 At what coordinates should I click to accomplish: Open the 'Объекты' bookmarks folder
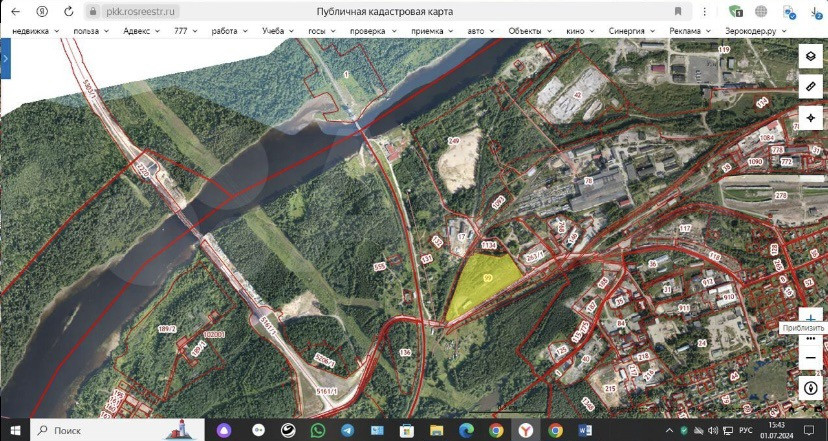click(530, 31)
